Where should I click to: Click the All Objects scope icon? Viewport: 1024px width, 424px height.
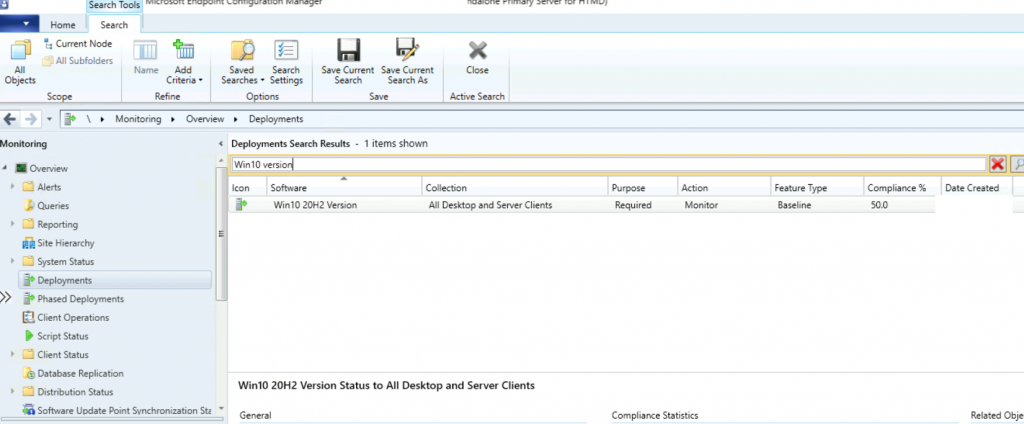[20, 63]
